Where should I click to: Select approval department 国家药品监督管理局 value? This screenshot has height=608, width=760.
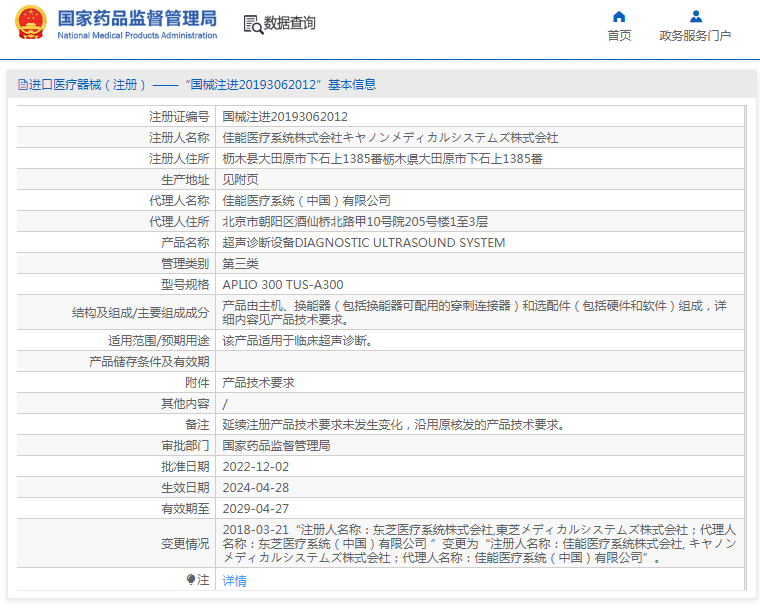(x=276, y=446)
